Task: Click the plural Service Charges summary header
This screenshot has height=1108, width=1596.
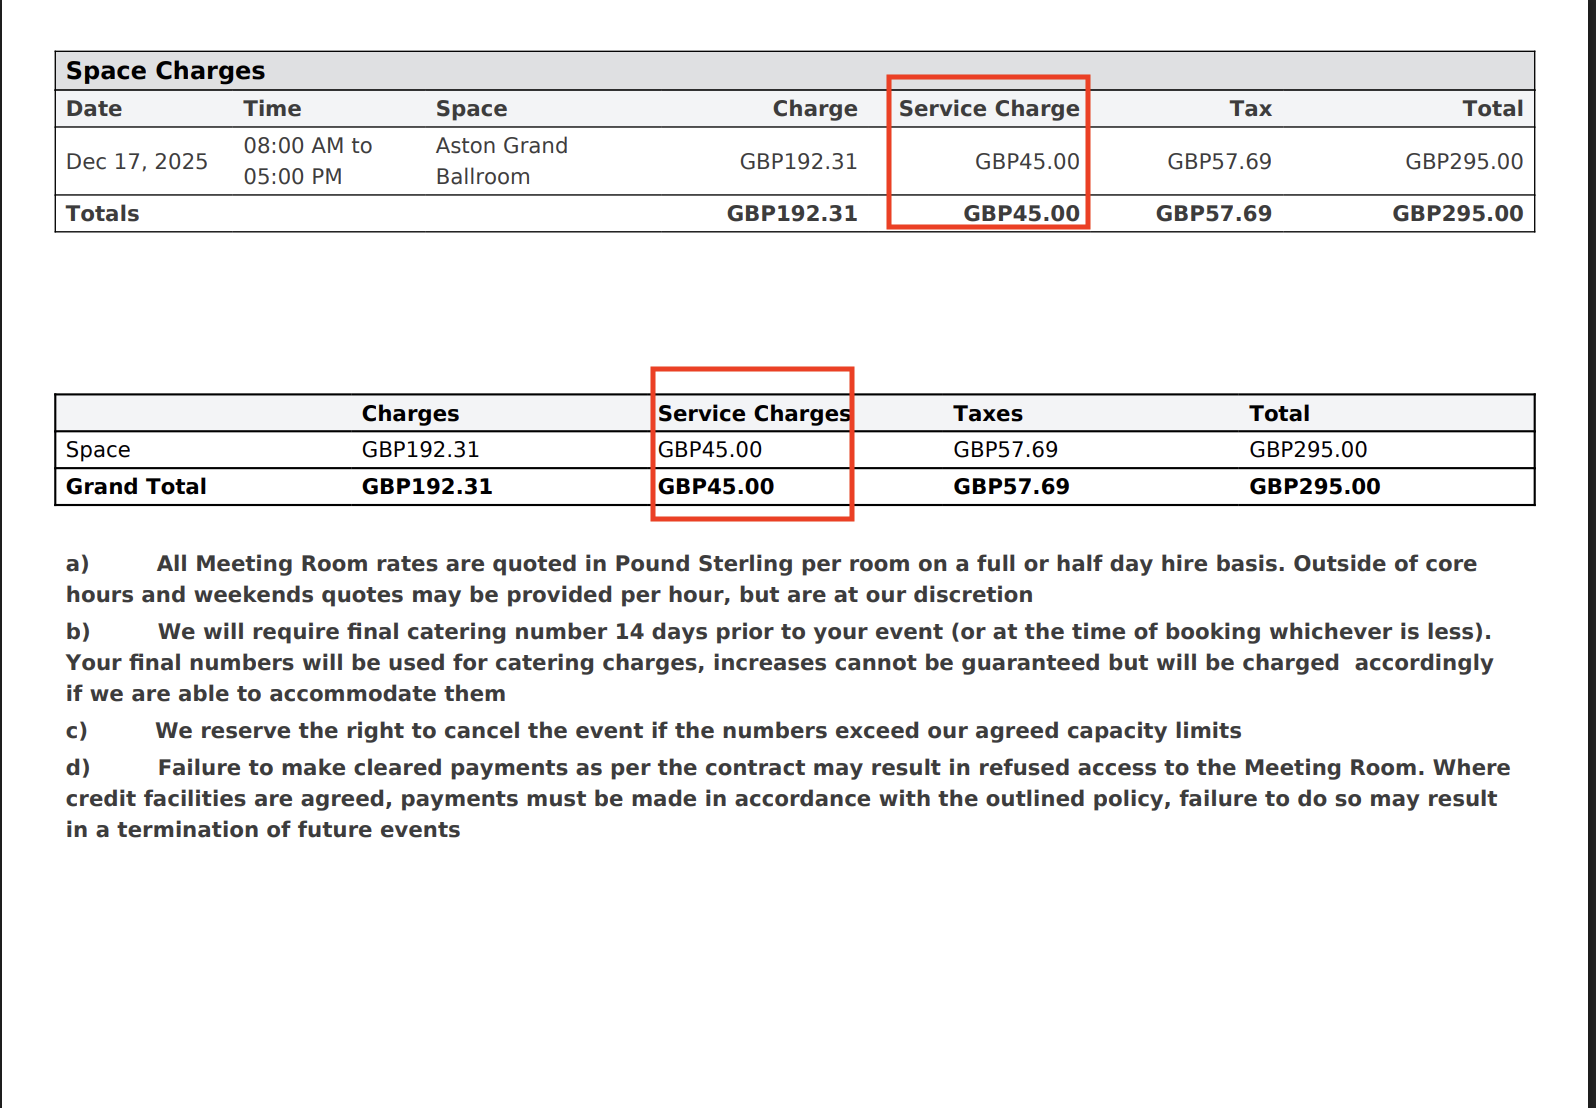Action: (753, 414)
